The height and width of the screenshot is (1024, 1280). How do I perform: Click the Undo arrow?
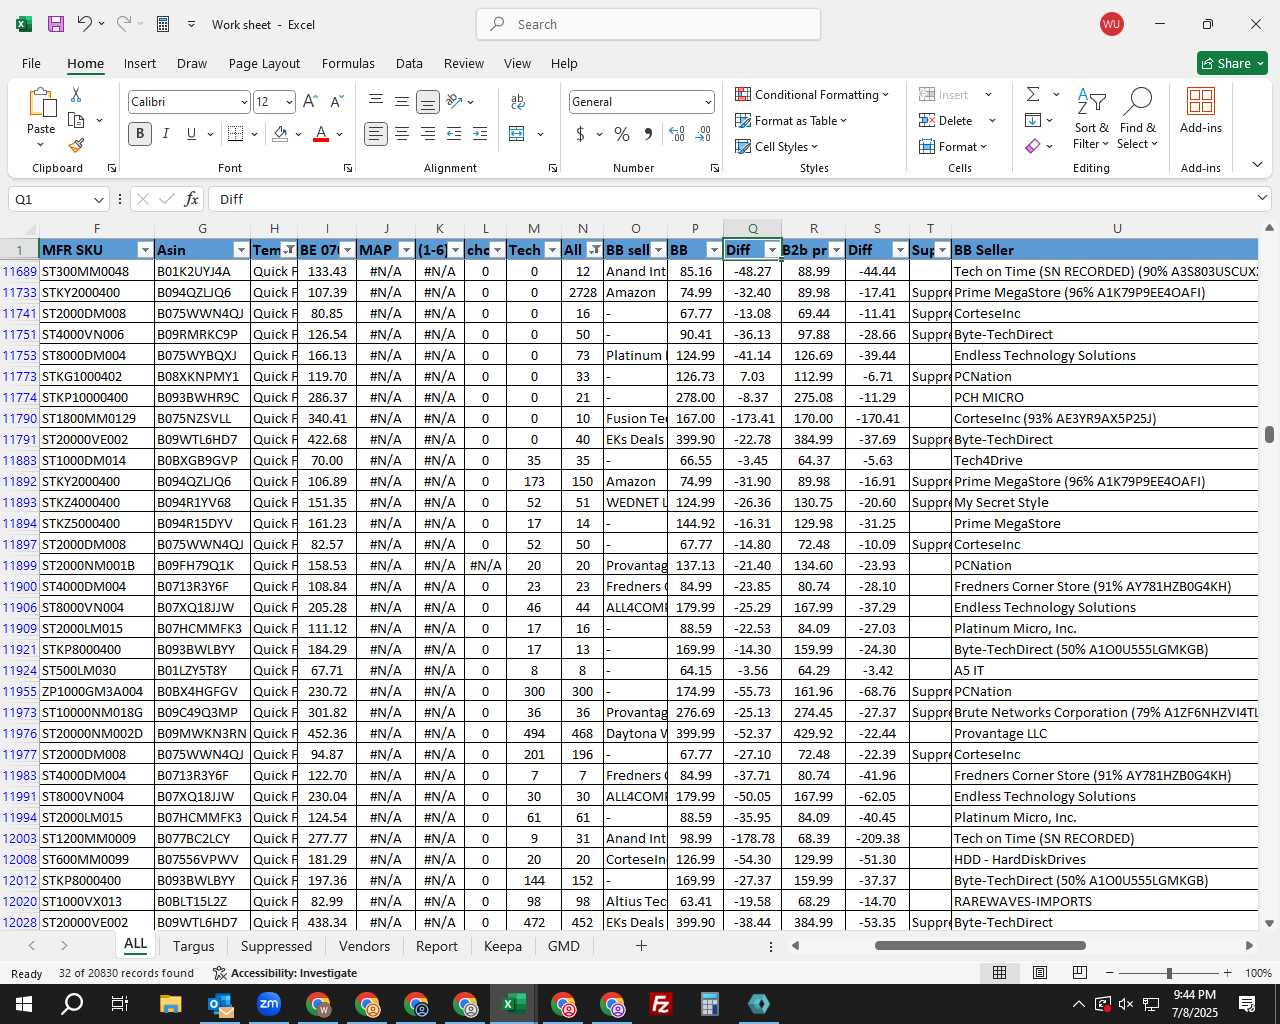[85, 24]
